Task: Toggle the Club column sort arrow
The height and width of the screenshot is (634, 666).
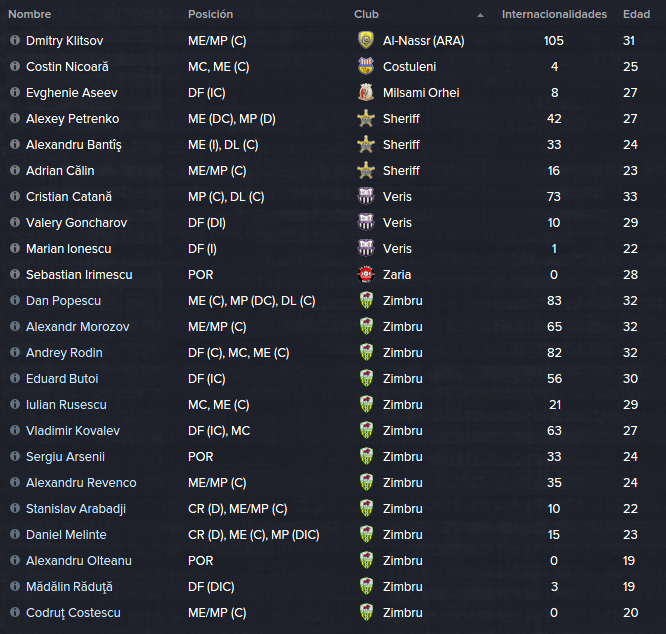Action: (x=480, y=15)
